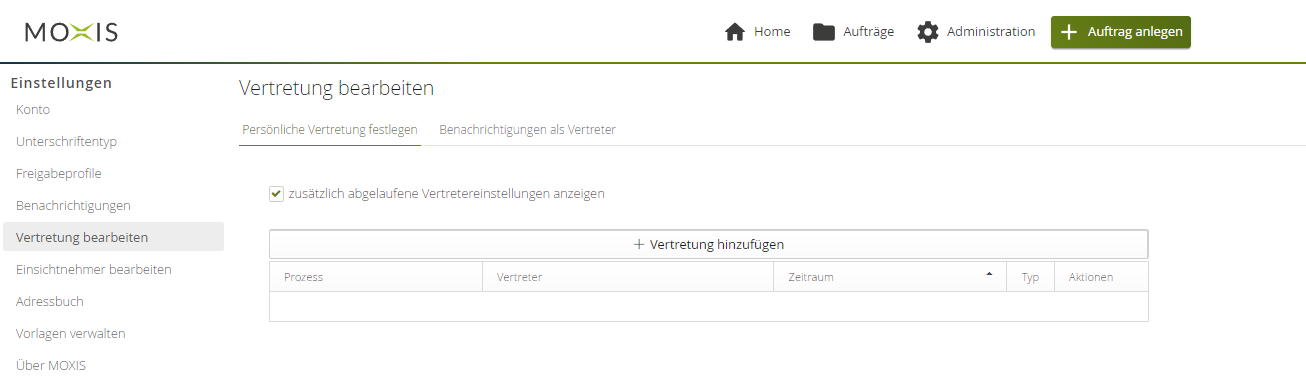
Task: Click plus icon in Auftrag anlegen
Action: point(1069,32)
